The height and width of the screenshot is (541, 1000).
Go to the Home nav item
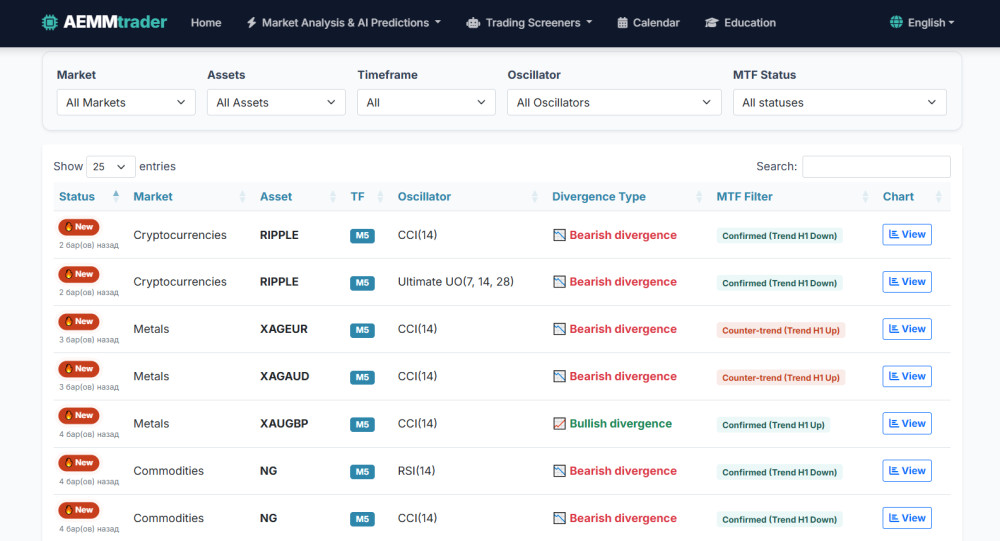(x=206, y=23)
